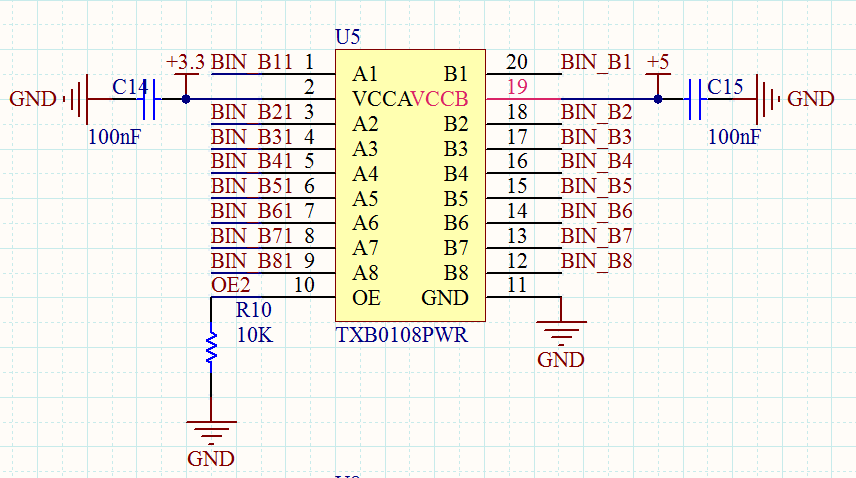This screenshot has width=856, height=478.
Task: Select net label BIN_B7
Action: (x=596, y=236)
